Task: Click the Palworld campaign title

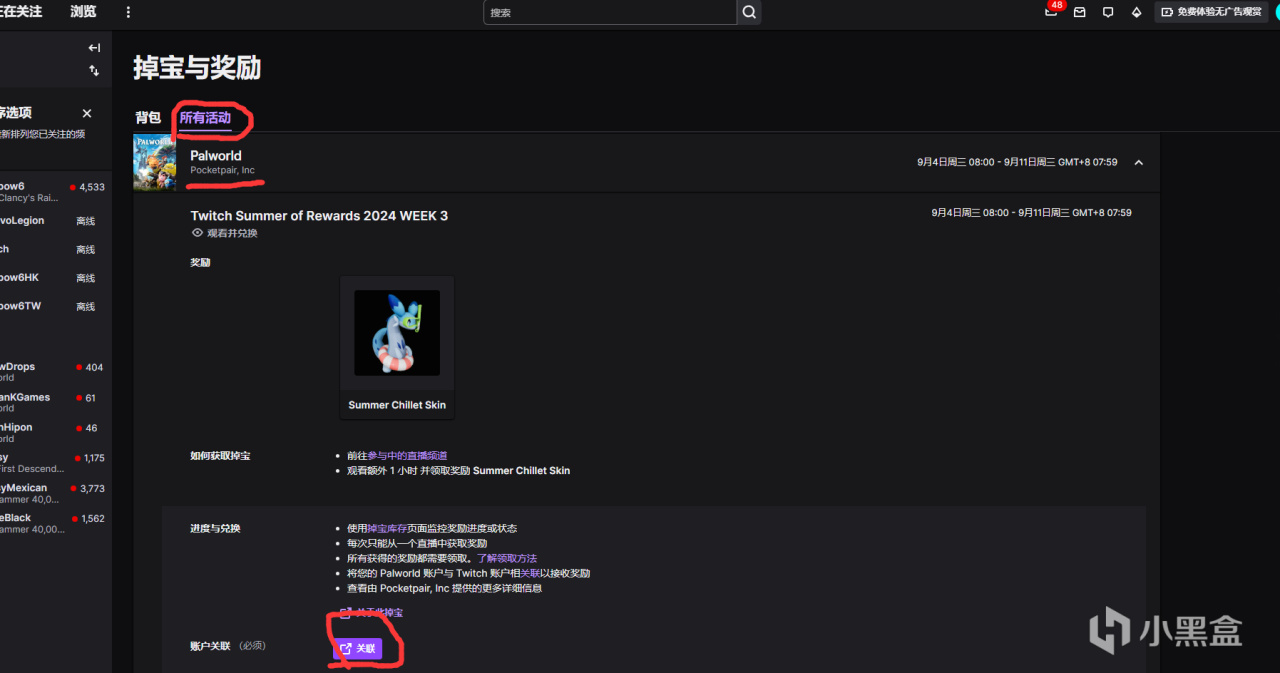Action: click(x=216, y=156)
